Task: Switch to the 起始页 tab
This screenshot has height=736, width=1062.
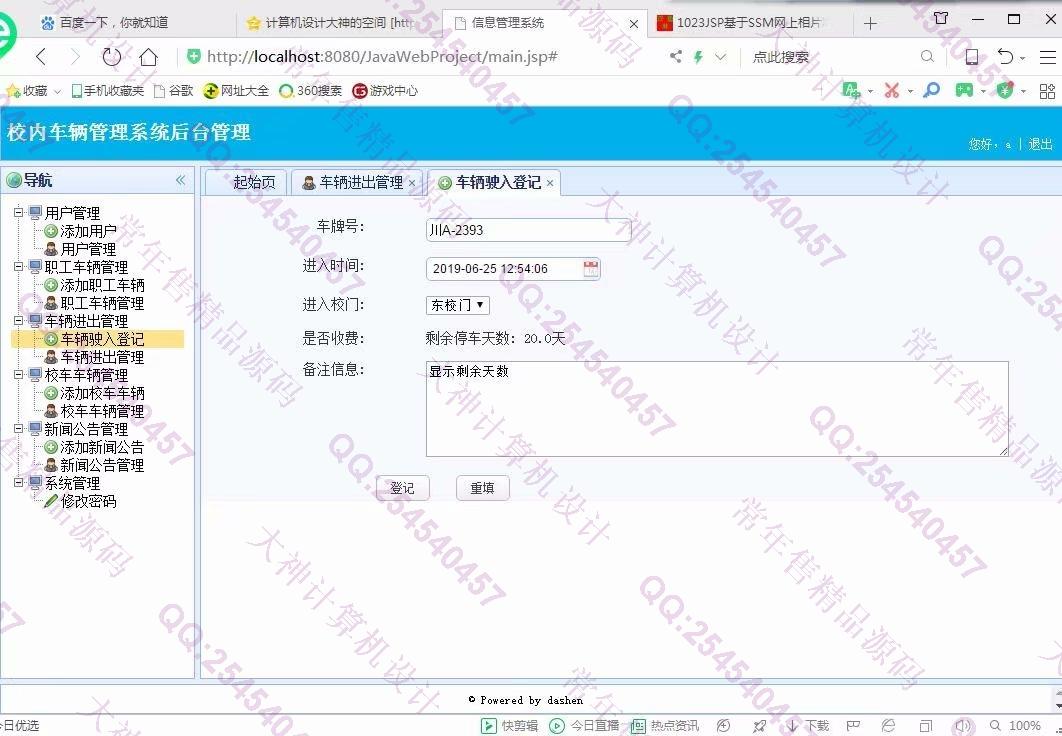Action: [247, 182]
